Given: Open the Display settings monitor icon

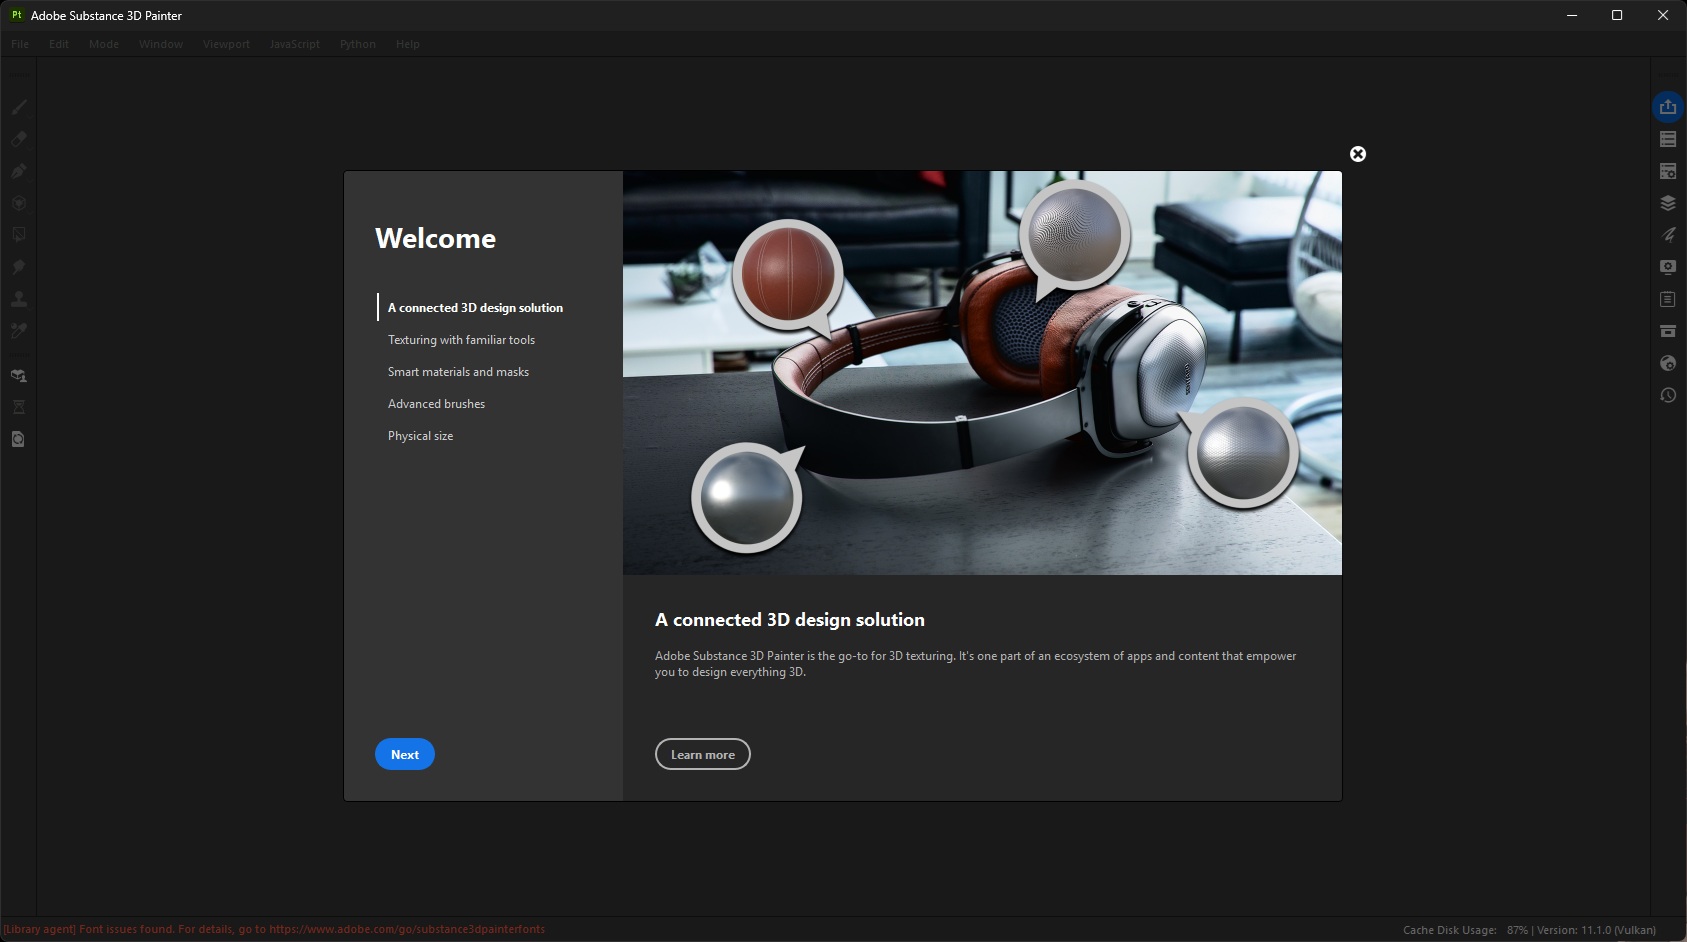Looking at the screenshot, I should tap(1667, 267).
